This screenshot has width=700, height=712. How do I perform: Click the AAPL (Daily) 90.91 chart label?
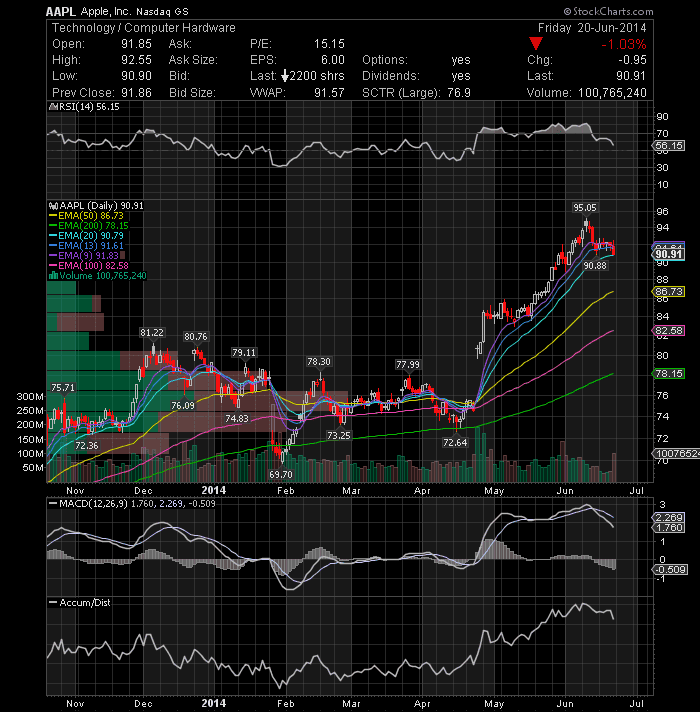coord(96,206)
